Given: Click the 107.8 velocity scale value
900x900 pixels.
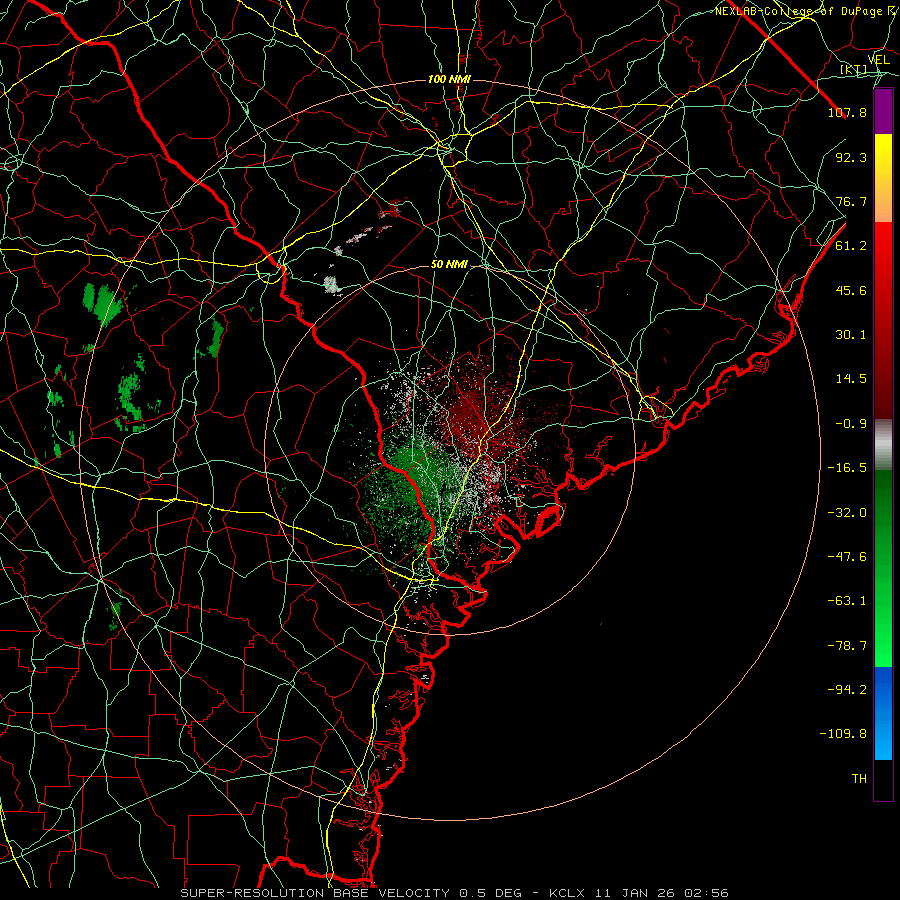Looking at the screenshot, I should 847,112.
